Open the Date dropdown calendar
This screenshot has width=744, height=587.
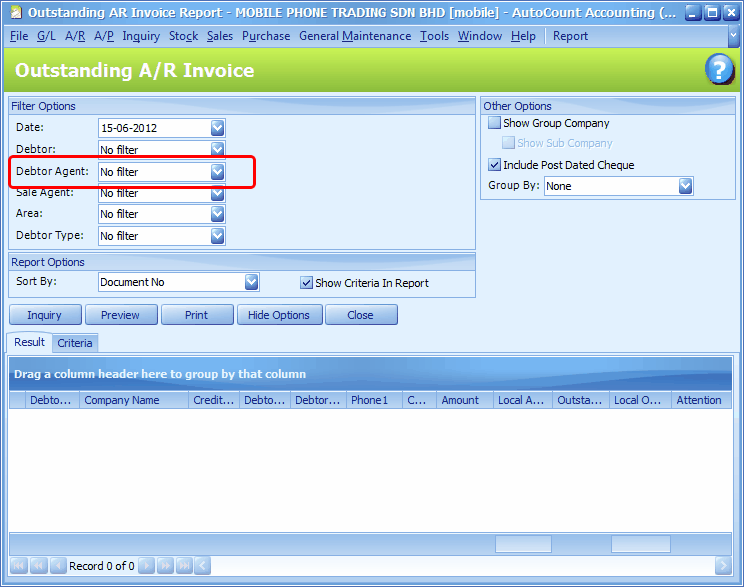click(217, 128)
